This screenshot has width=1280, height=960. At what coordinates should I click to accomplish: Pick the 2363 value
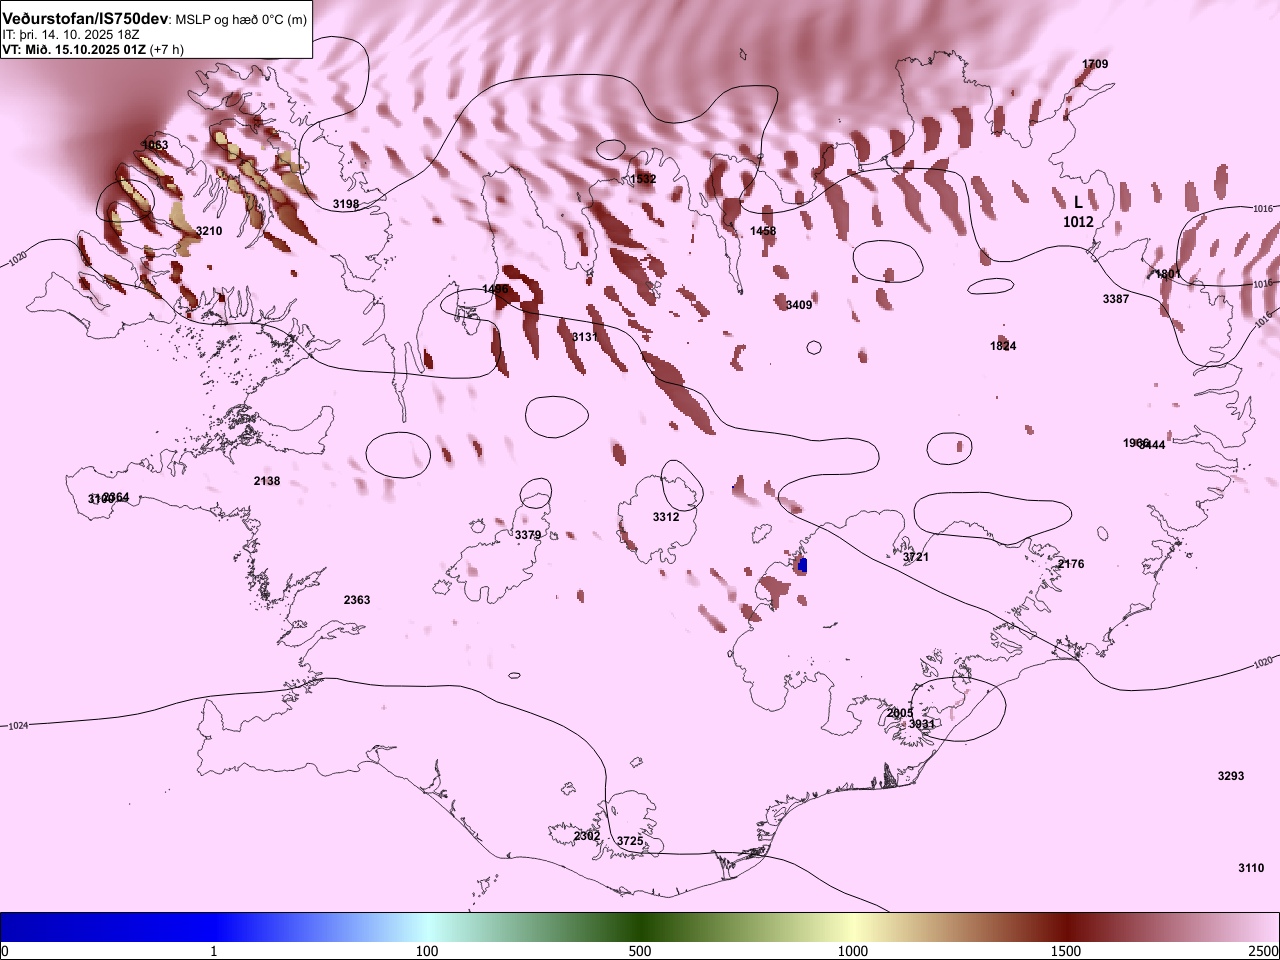point(357,600)
